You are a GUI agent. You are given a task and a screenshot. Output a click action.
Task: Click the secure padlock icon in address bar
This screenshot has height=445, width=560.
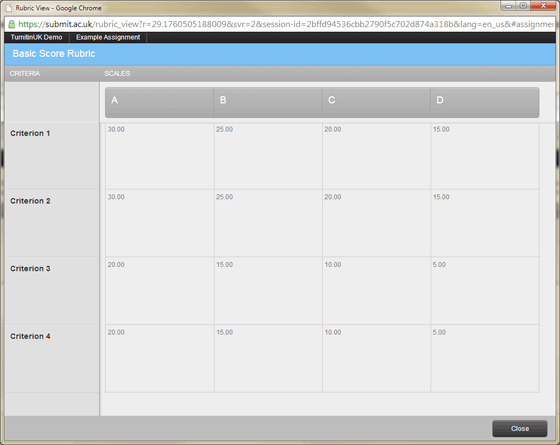click(11, 24)
